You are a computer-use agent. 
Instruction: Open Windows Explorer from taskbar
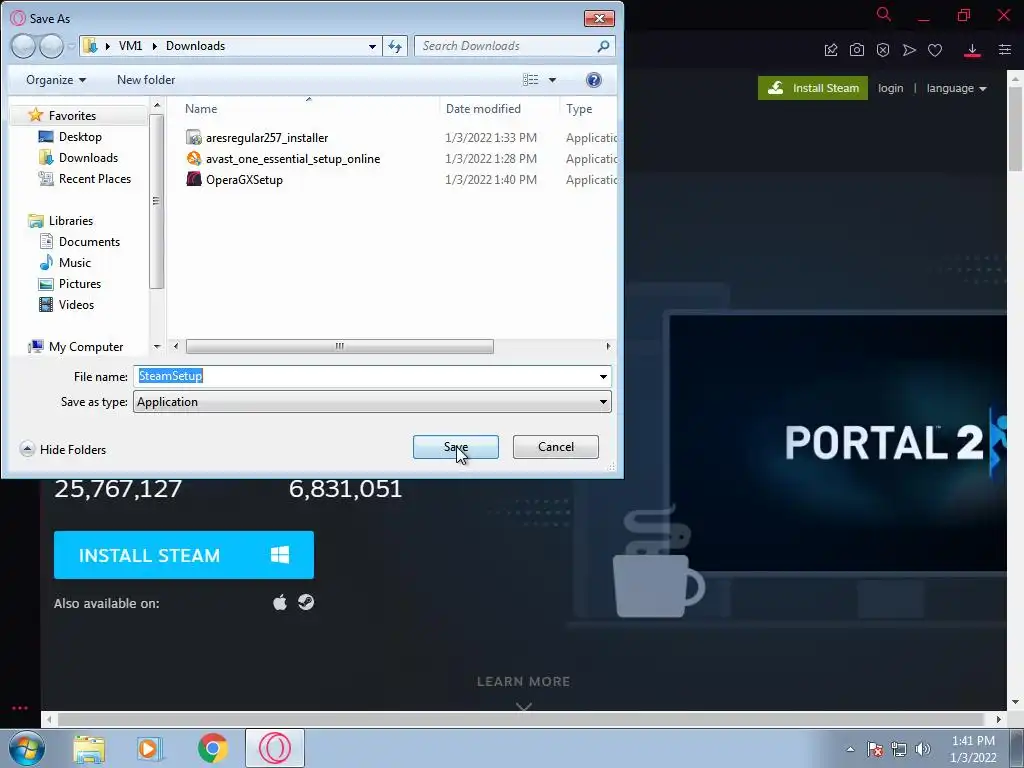[89, 748]
